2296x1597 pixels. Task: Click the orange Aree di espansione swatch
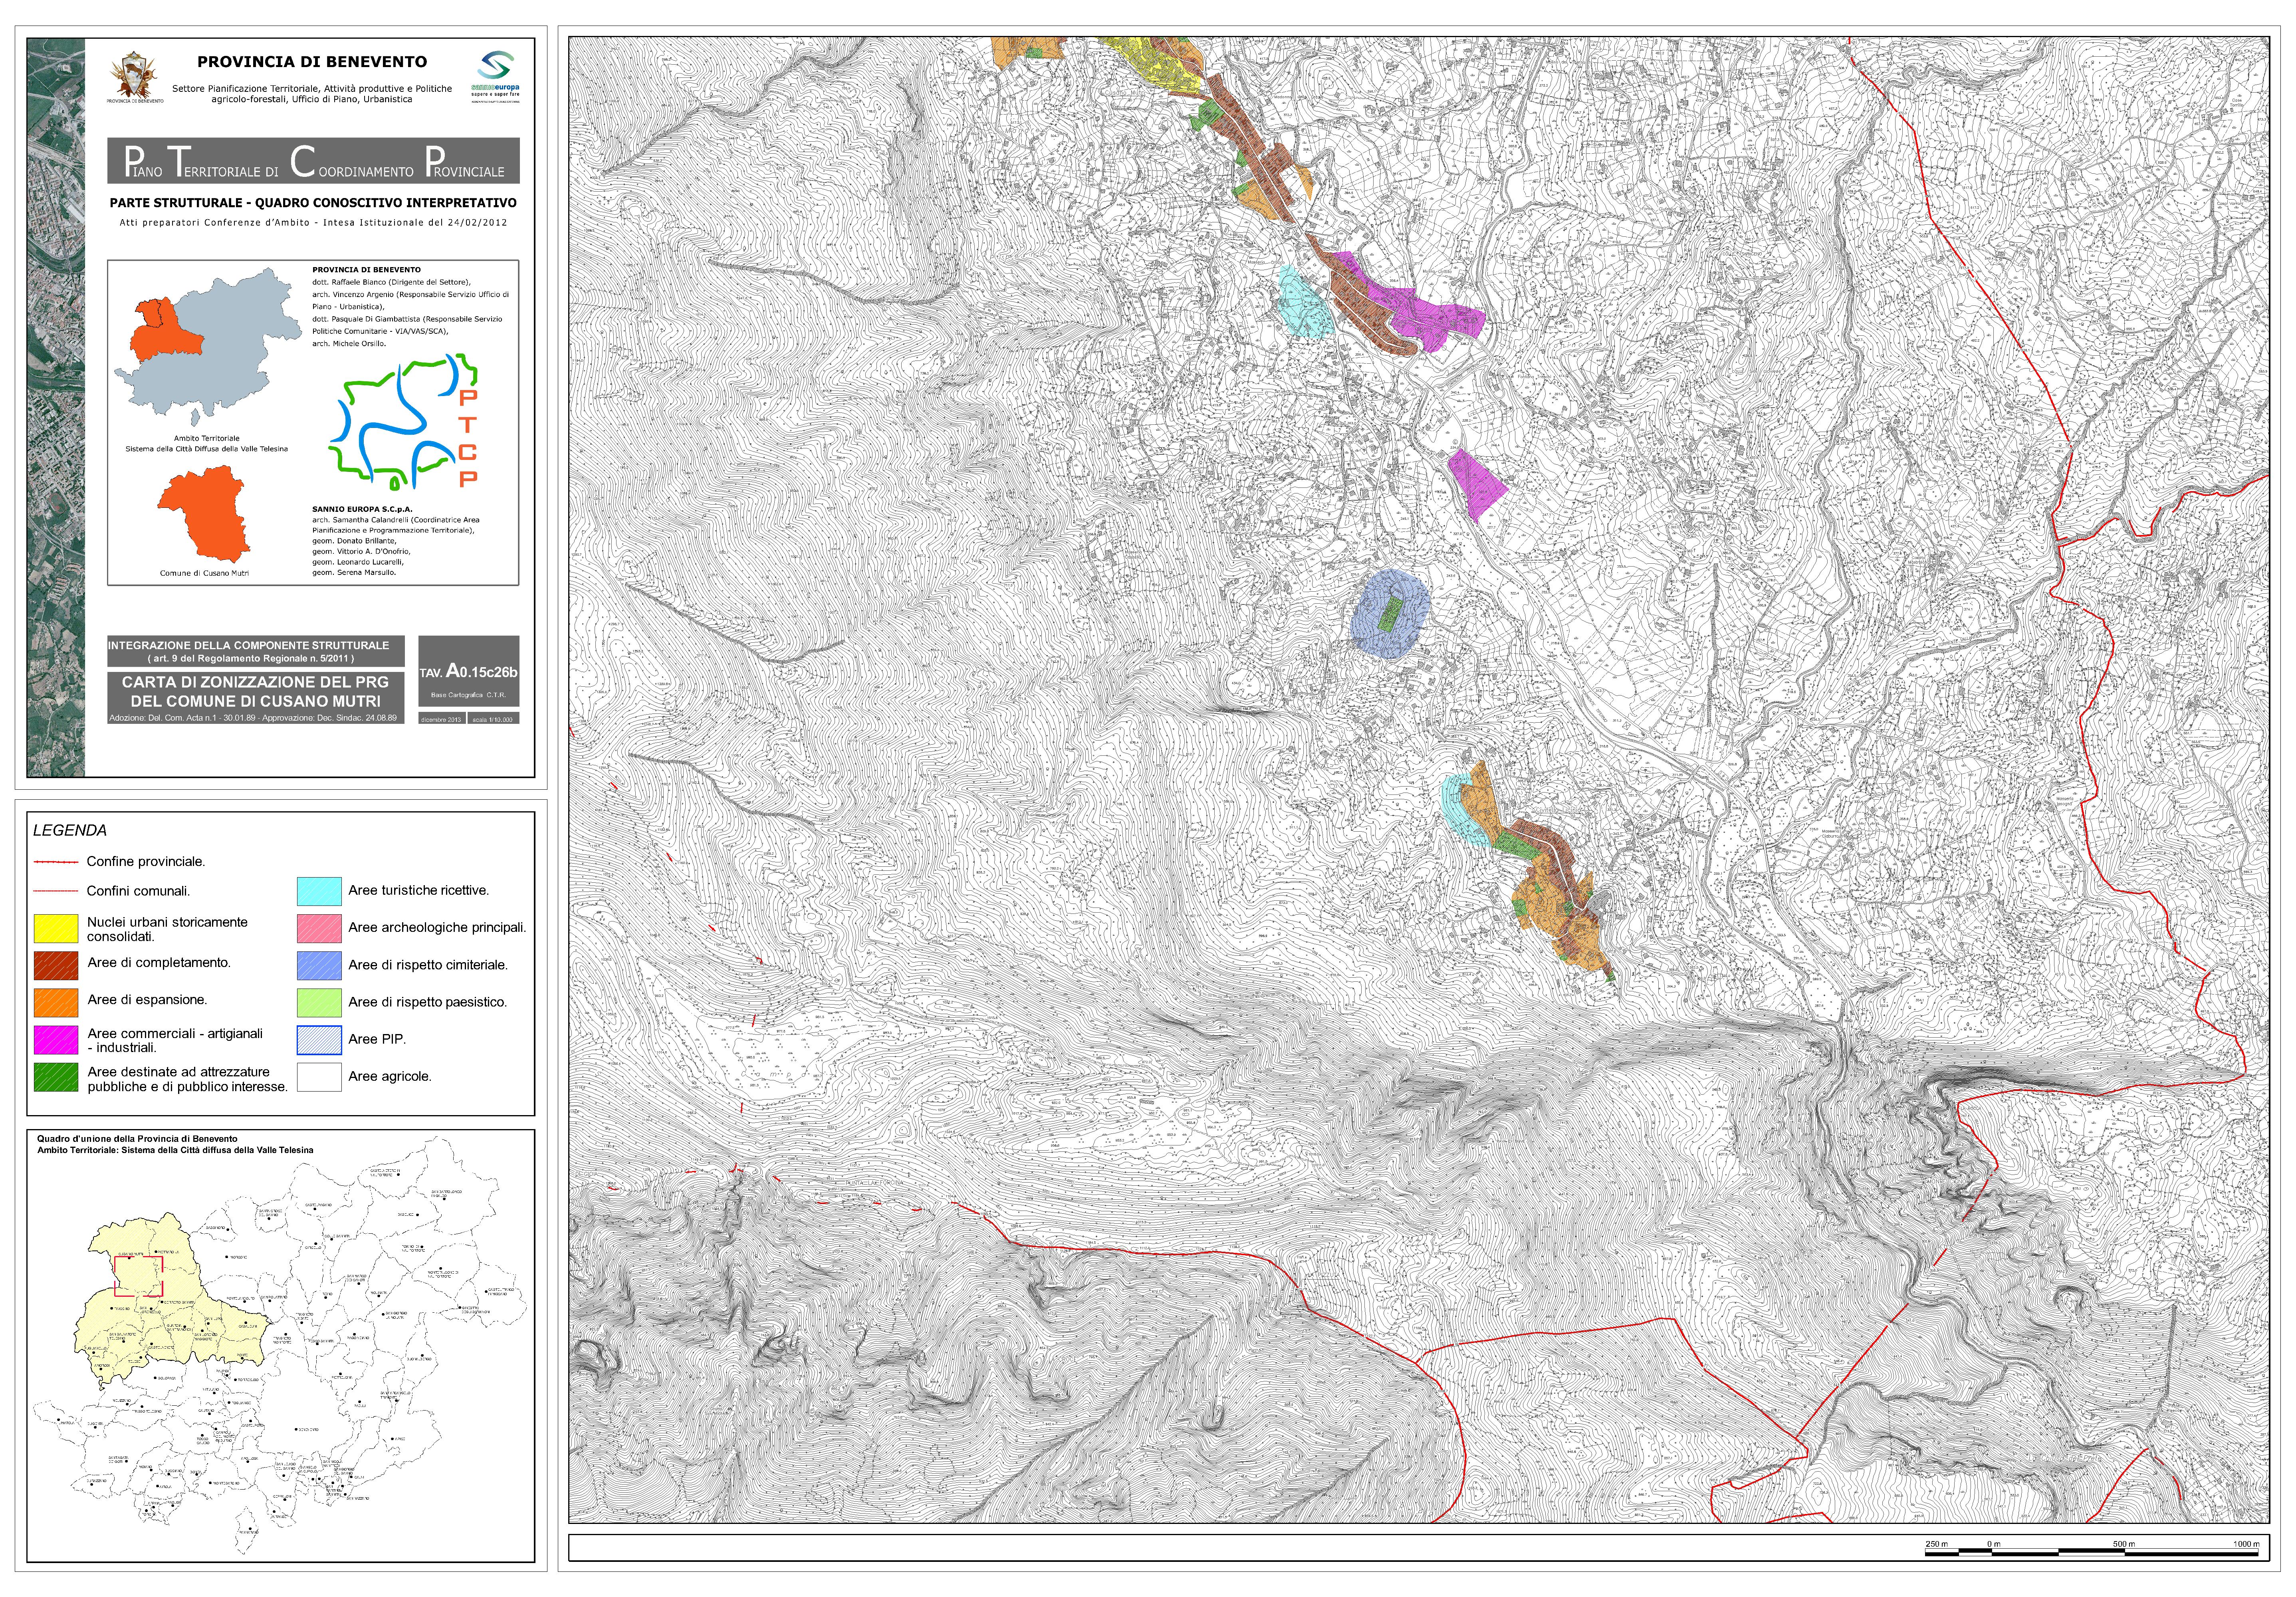pos(56,1002)
